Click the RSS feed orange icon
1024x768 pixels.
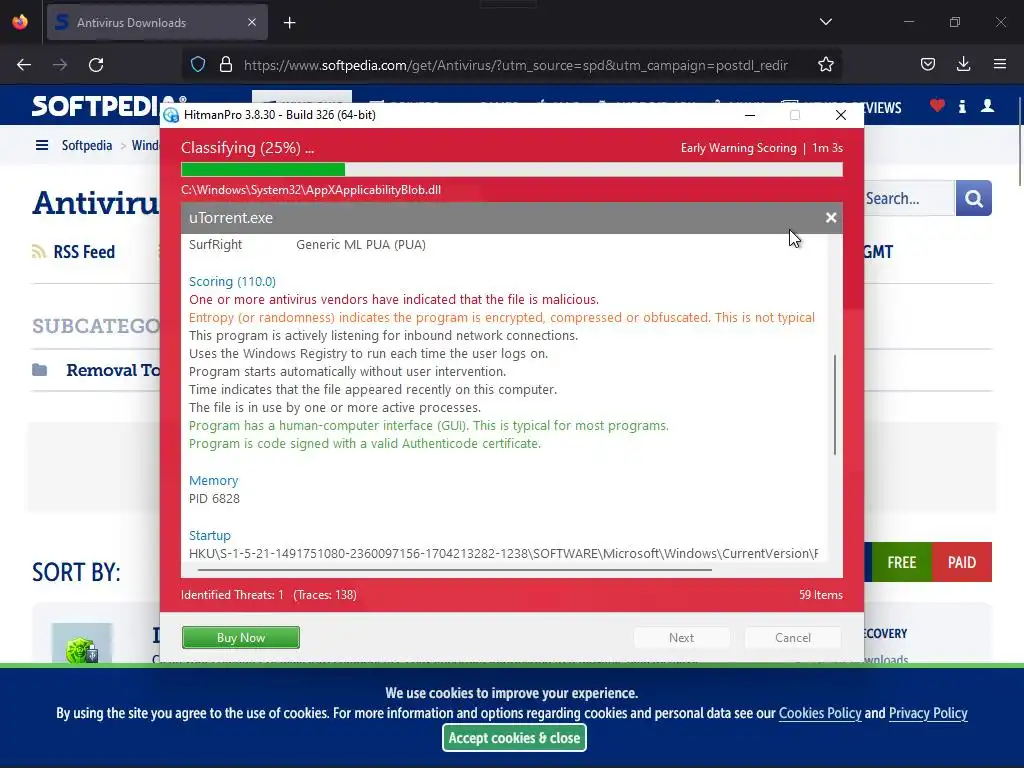point(39,251)
